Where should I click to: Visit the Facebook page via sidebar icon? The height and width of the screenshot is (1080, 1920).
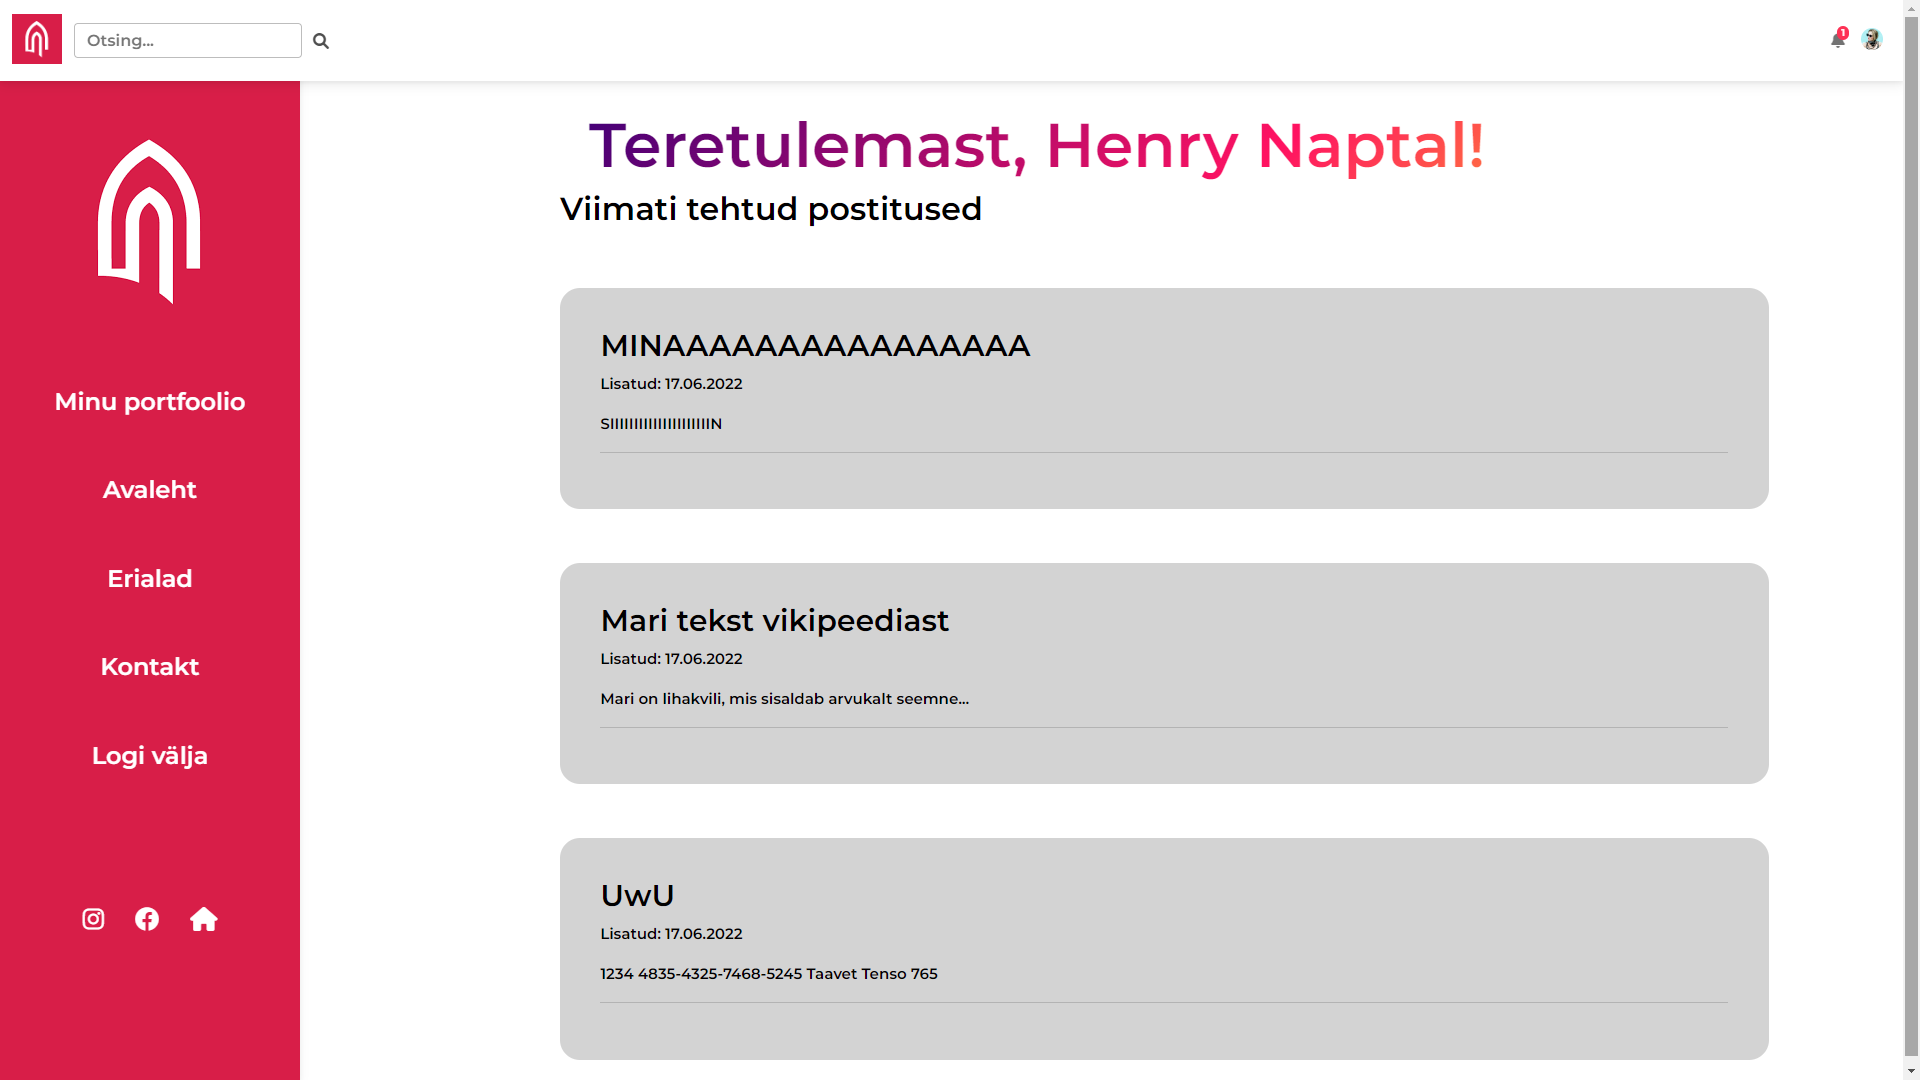tap(147, 919)
